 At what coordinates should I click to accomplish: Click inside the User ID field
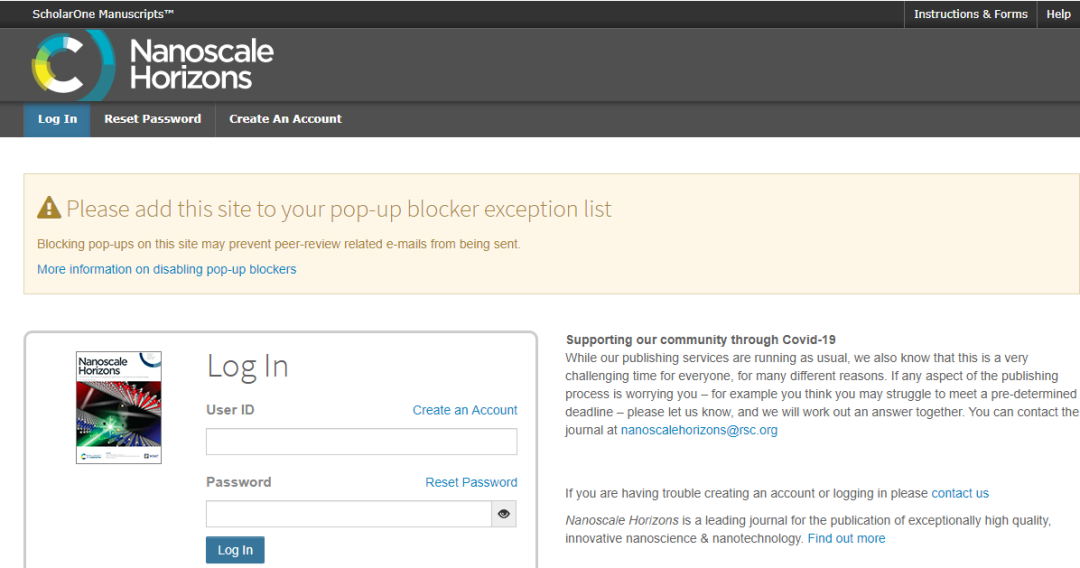click(361, 442)
